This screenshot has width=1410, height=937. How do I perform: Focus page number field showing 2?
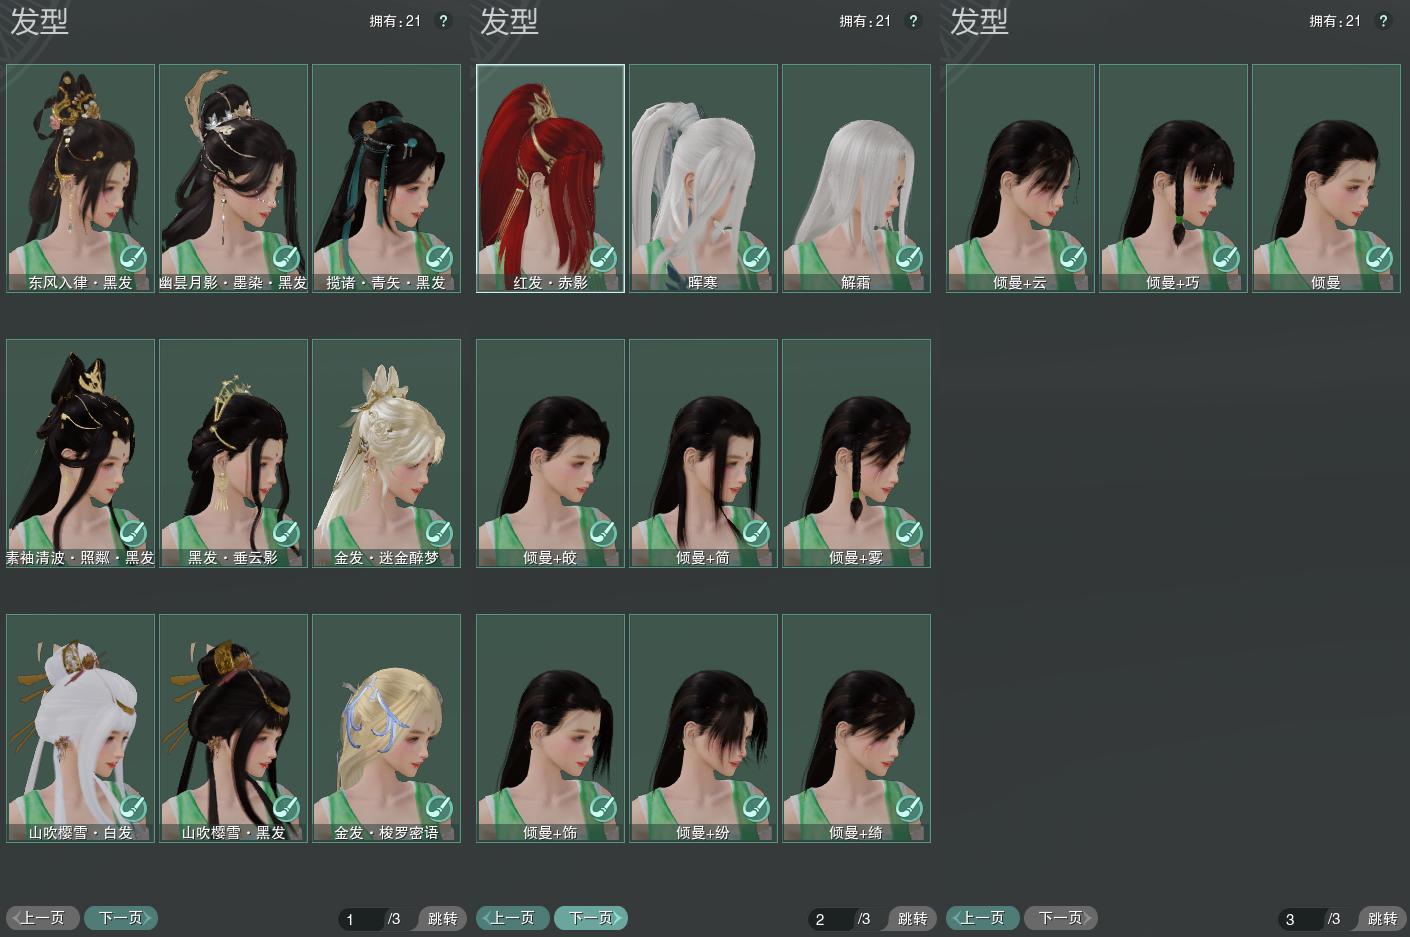click(x=832, y=919)
